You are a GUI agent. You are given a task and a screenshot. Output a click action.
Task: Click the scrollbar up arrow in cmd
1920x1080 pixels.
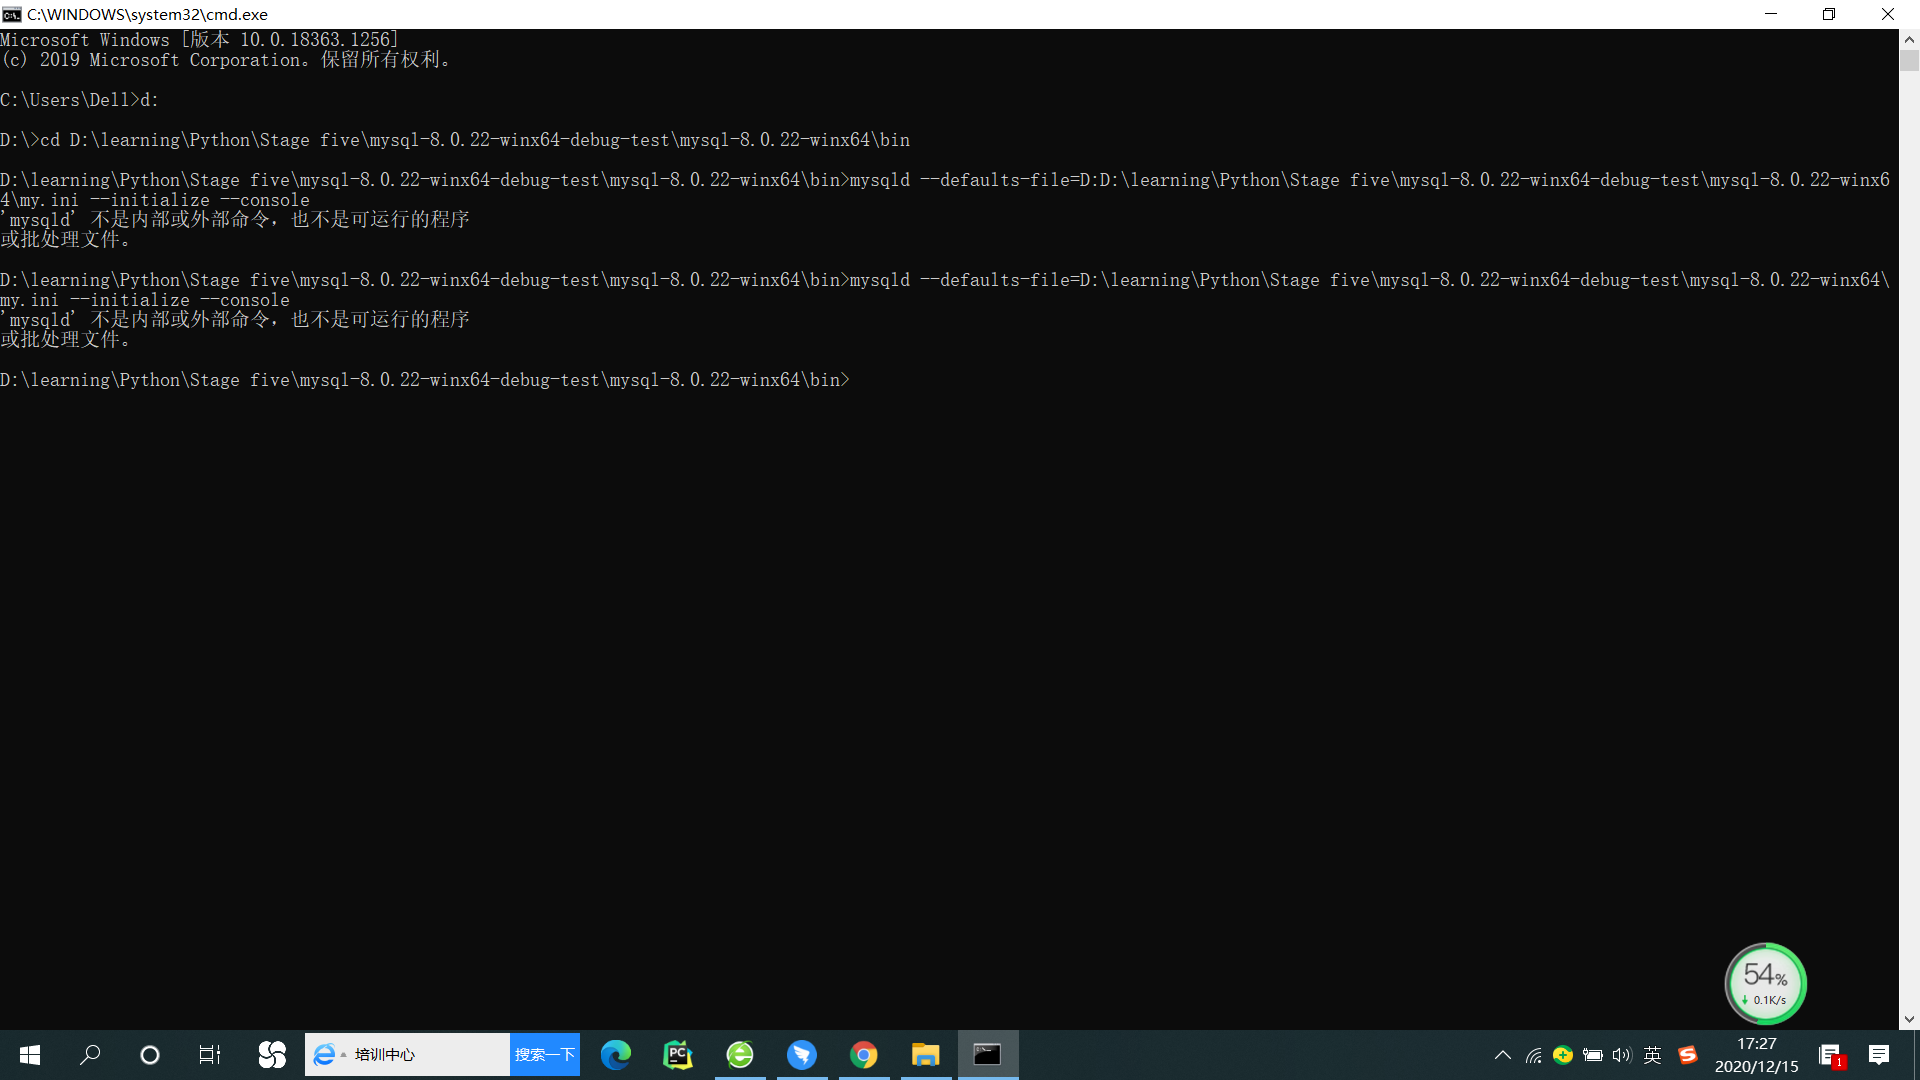pyautogui.click(x=1909, y=40)
